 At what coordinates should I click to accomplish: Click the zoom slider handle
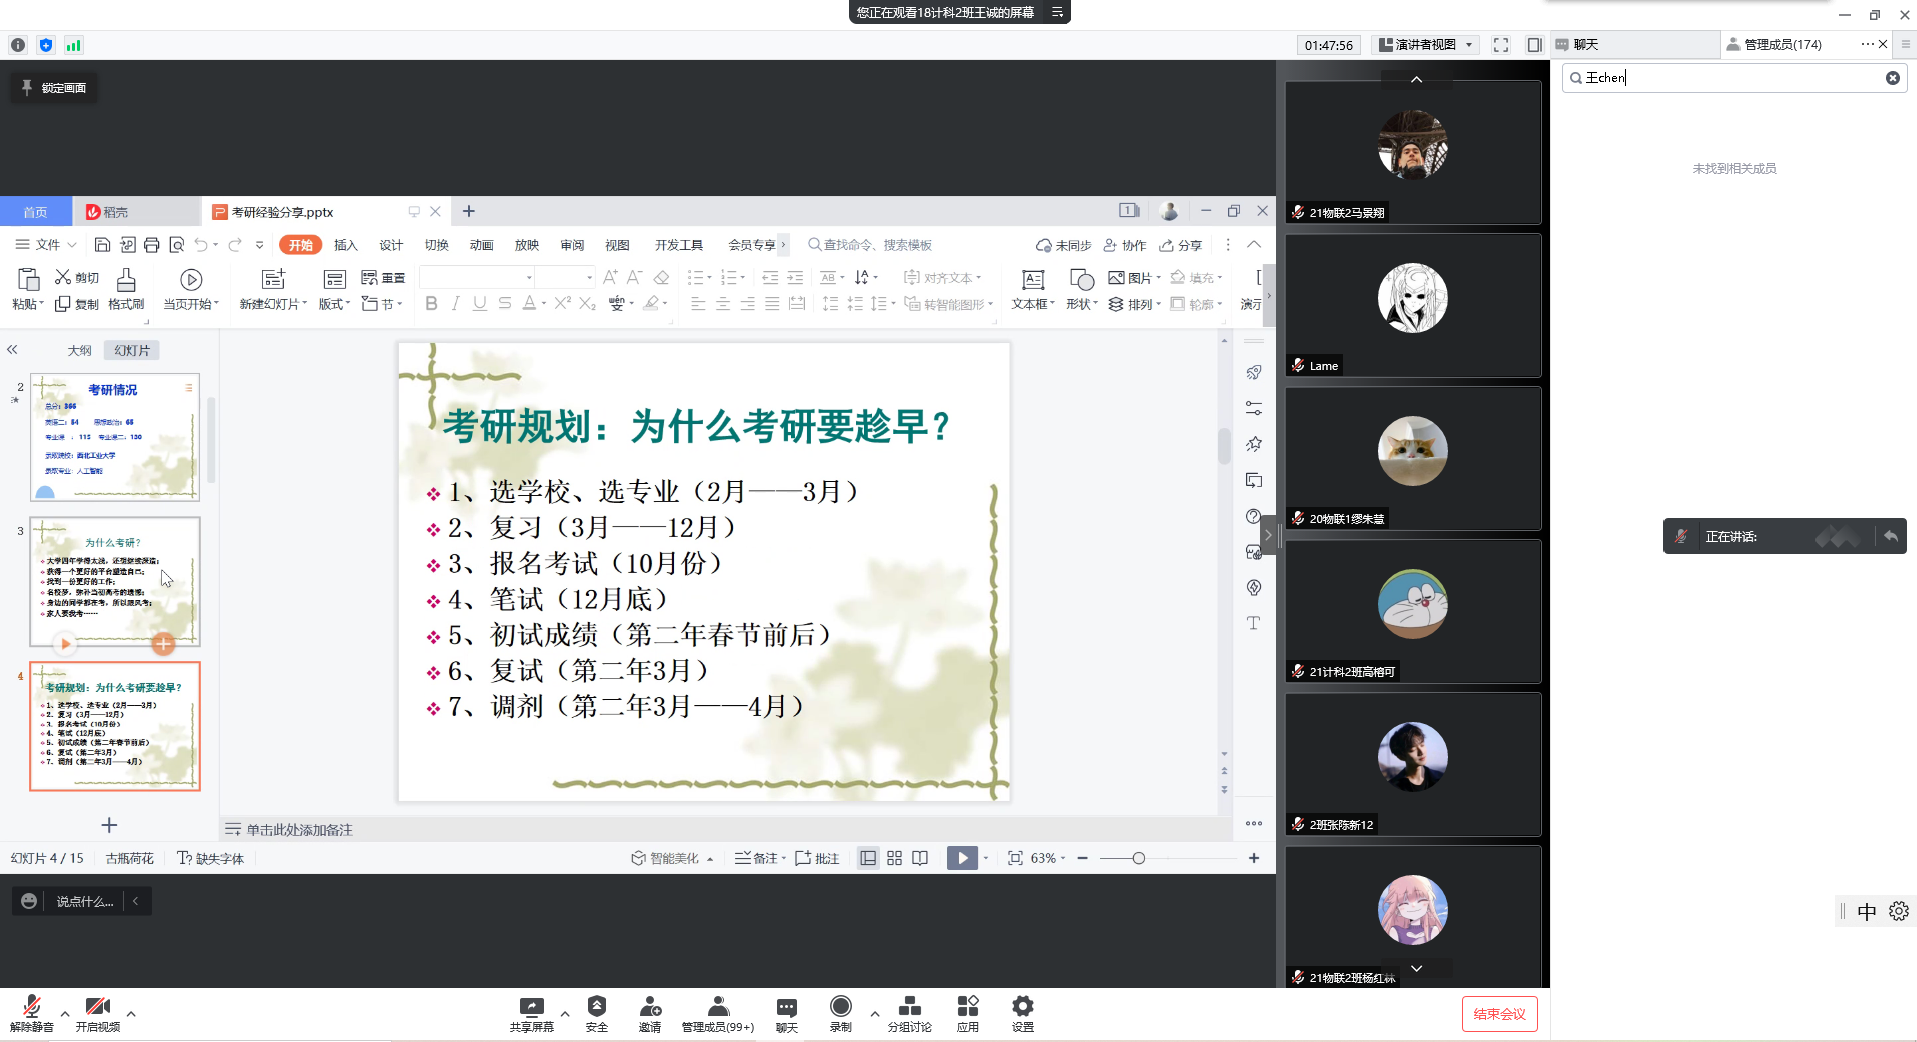pyautogui.click(x=1138, y=858)
